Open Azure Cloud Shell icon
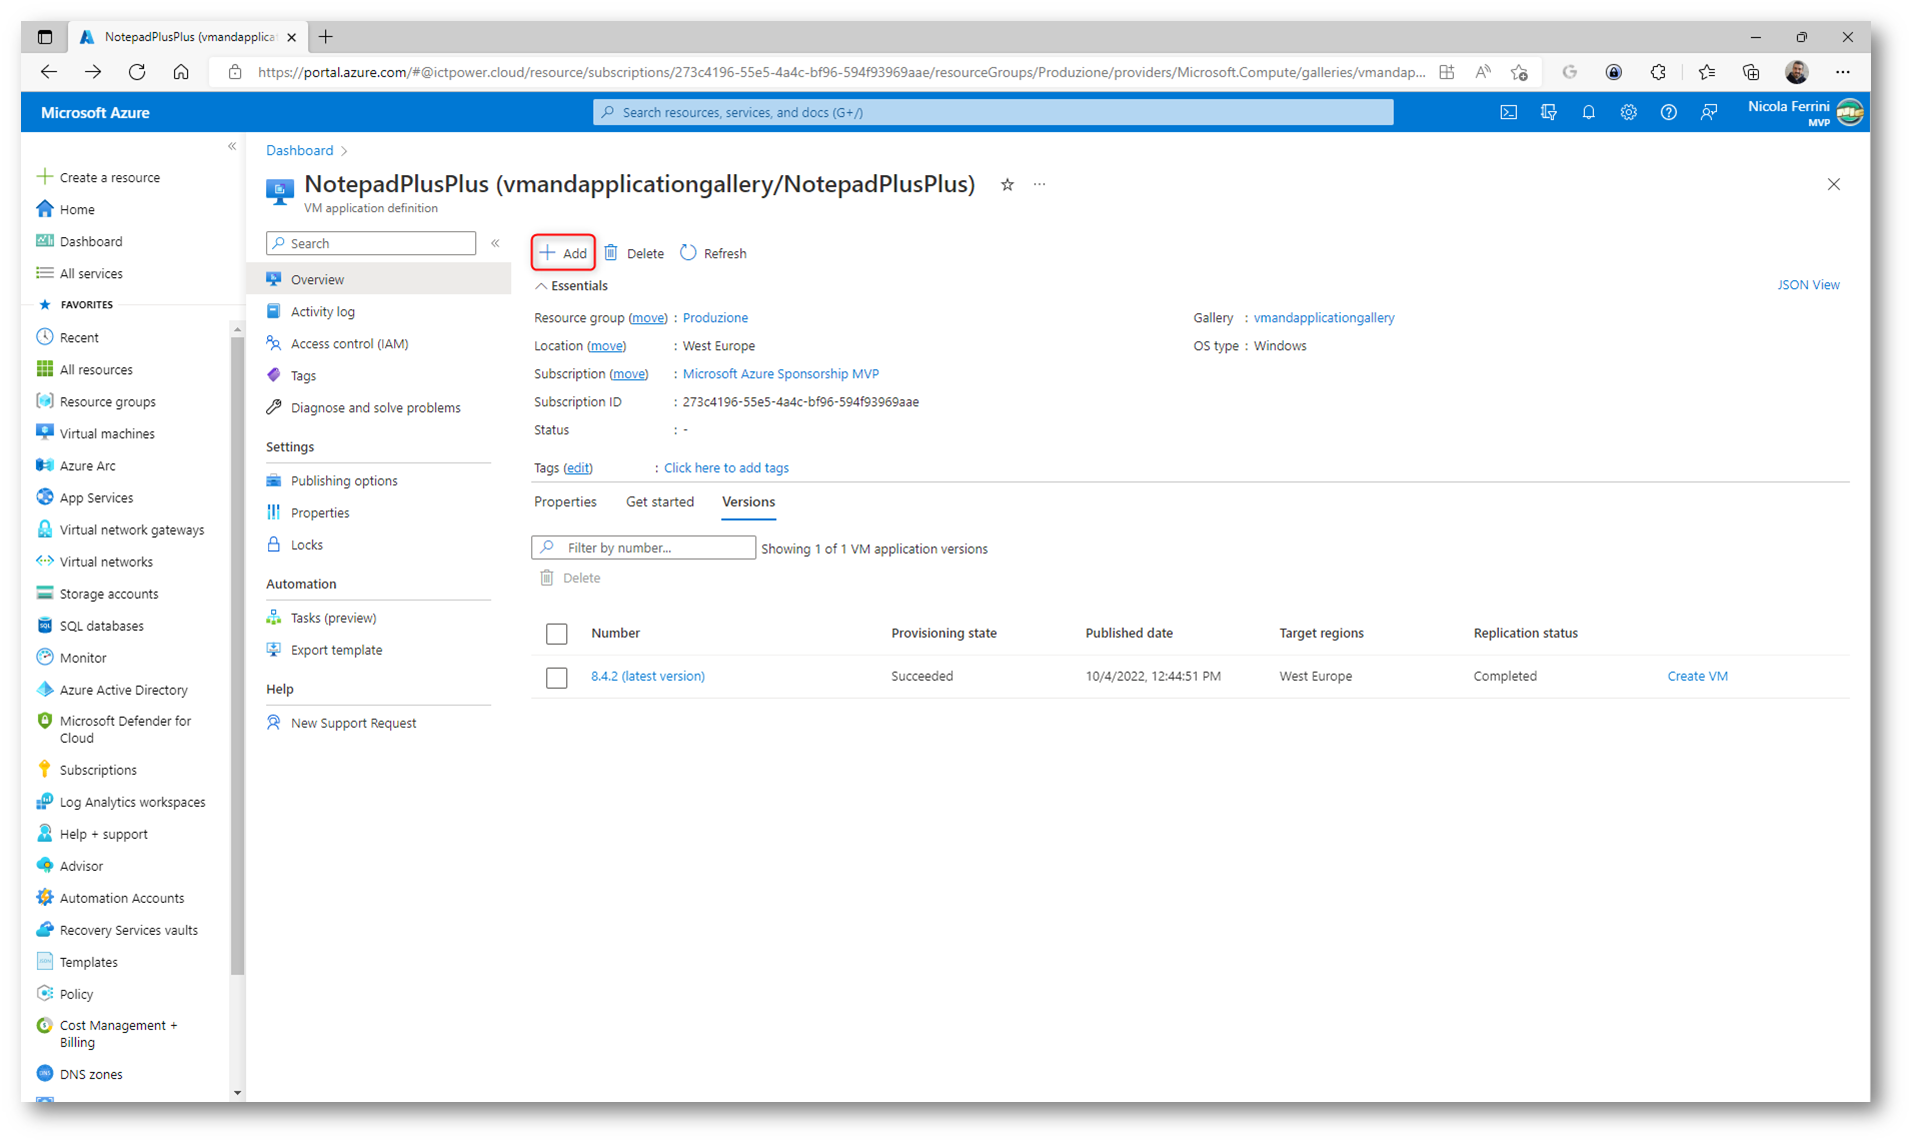1913x1144 pixels. [1508, 113]
